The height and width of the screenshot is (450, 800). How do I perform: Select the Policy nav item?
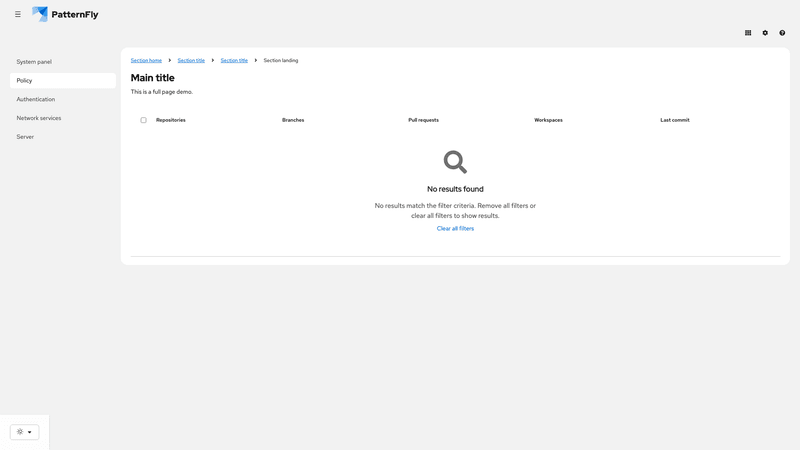[63, 81]
